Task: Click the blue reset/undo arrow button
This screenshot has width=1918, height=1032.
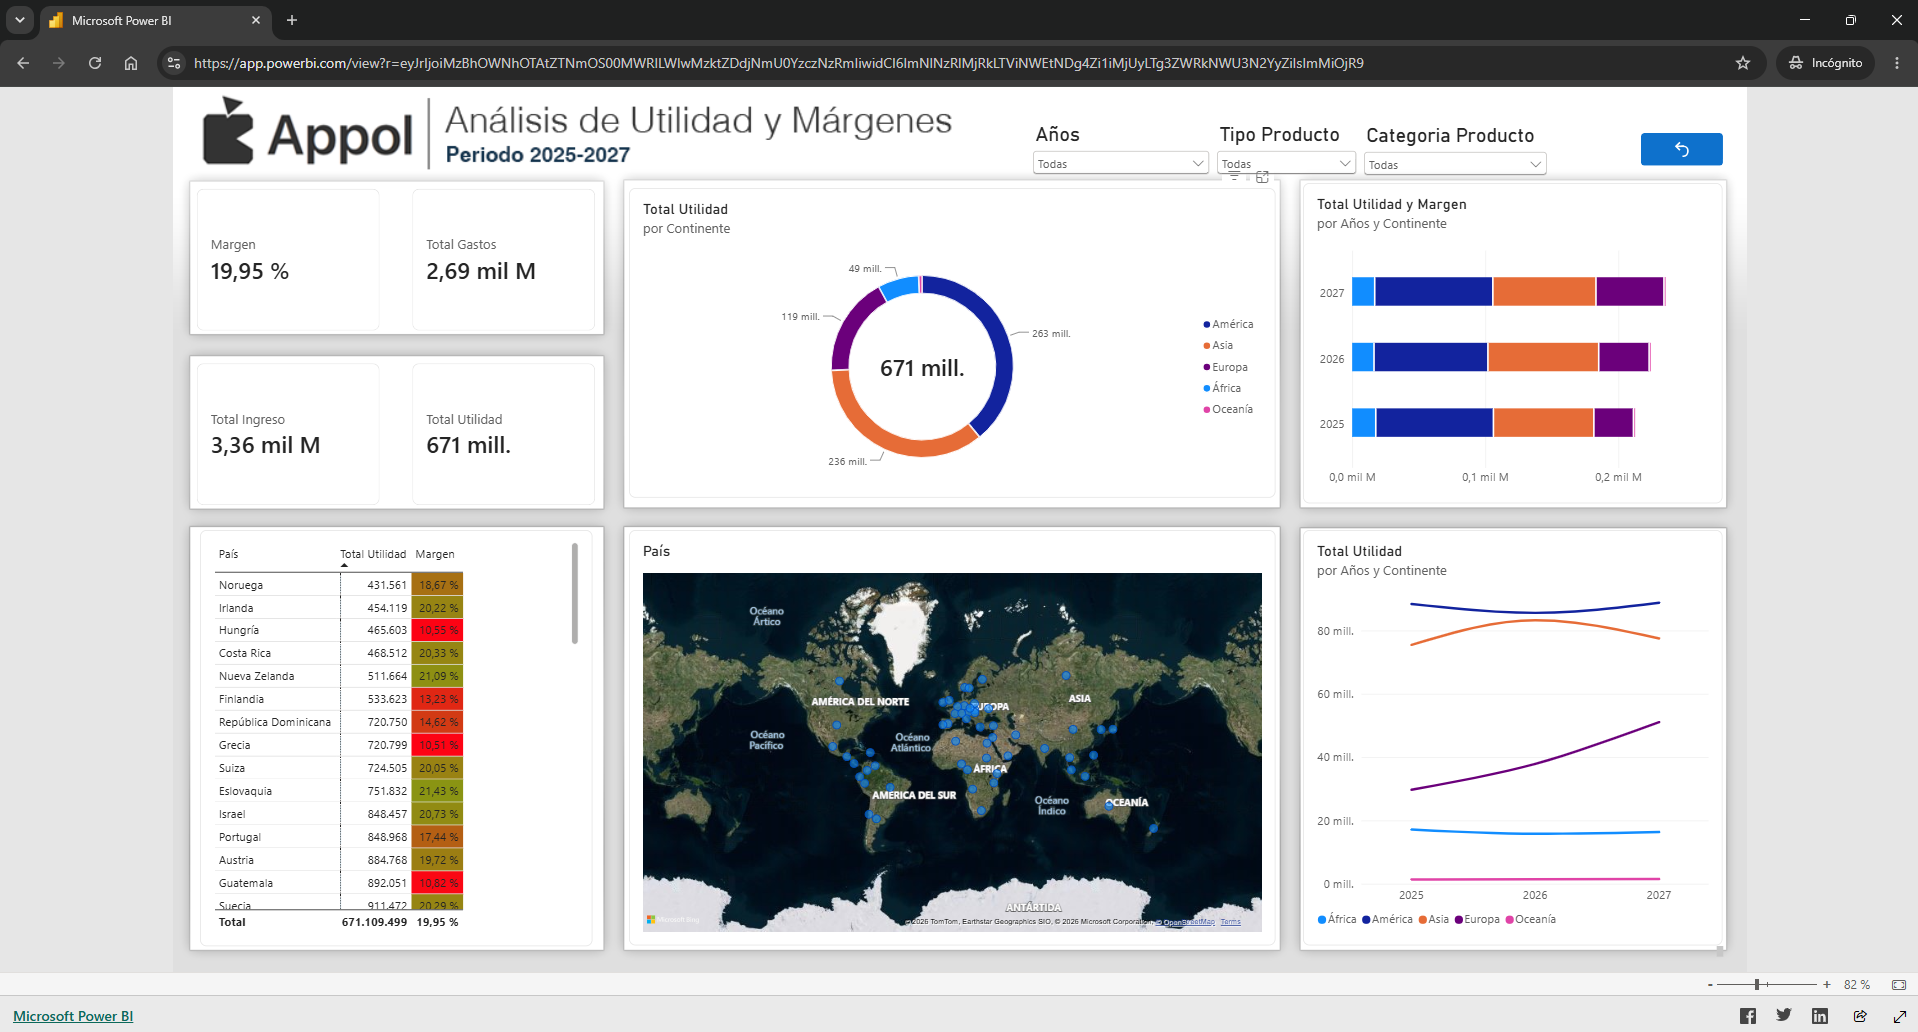Action: click(x=1681, y=149)
